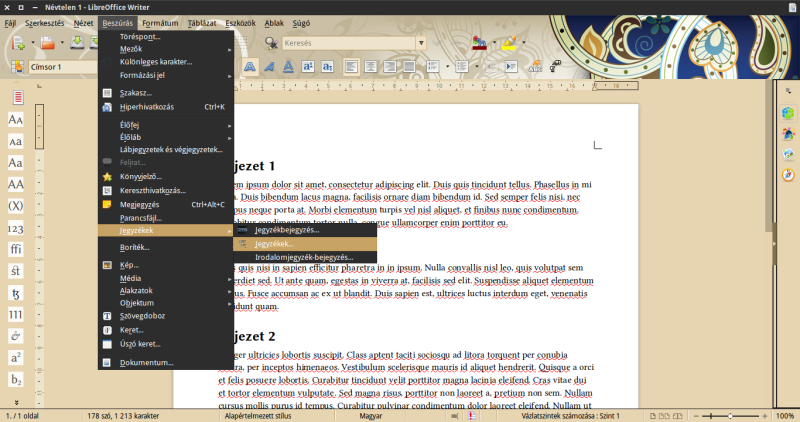Click the 111 icon in the left toolbar

pos(16,314)
